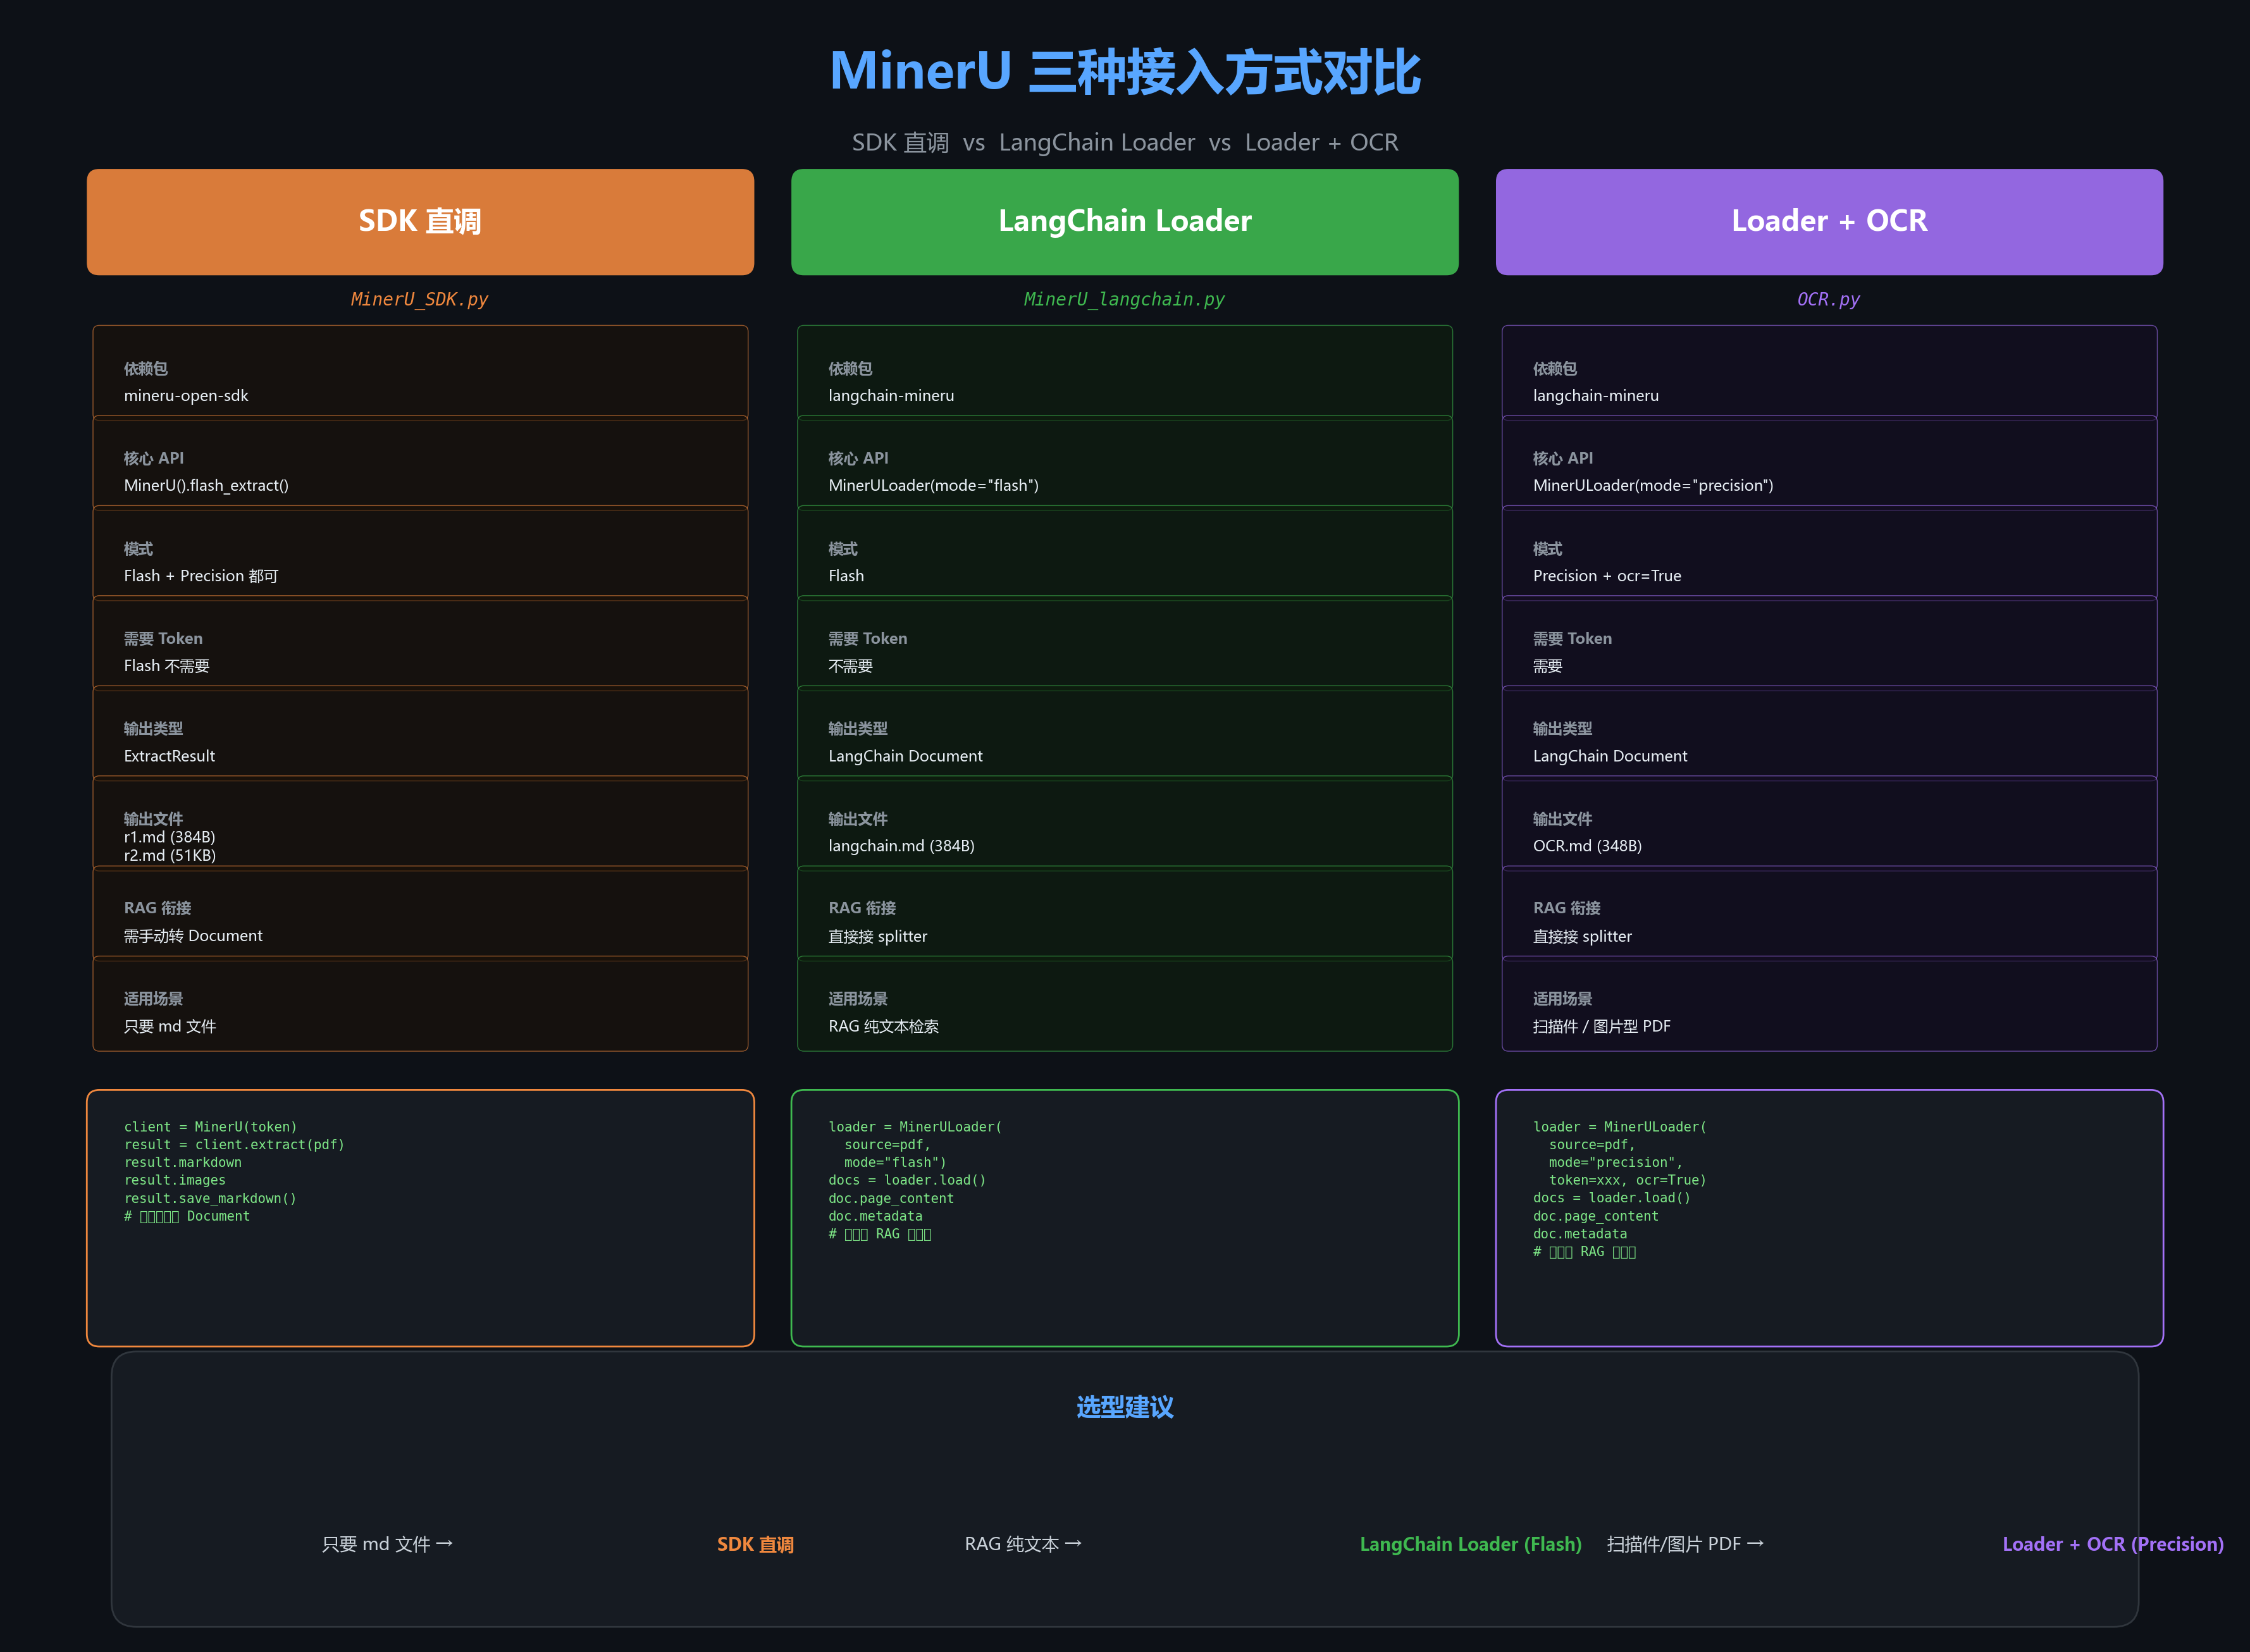Click the orange "SDK 直调" recommendation label

click(x=755, y=1545)
